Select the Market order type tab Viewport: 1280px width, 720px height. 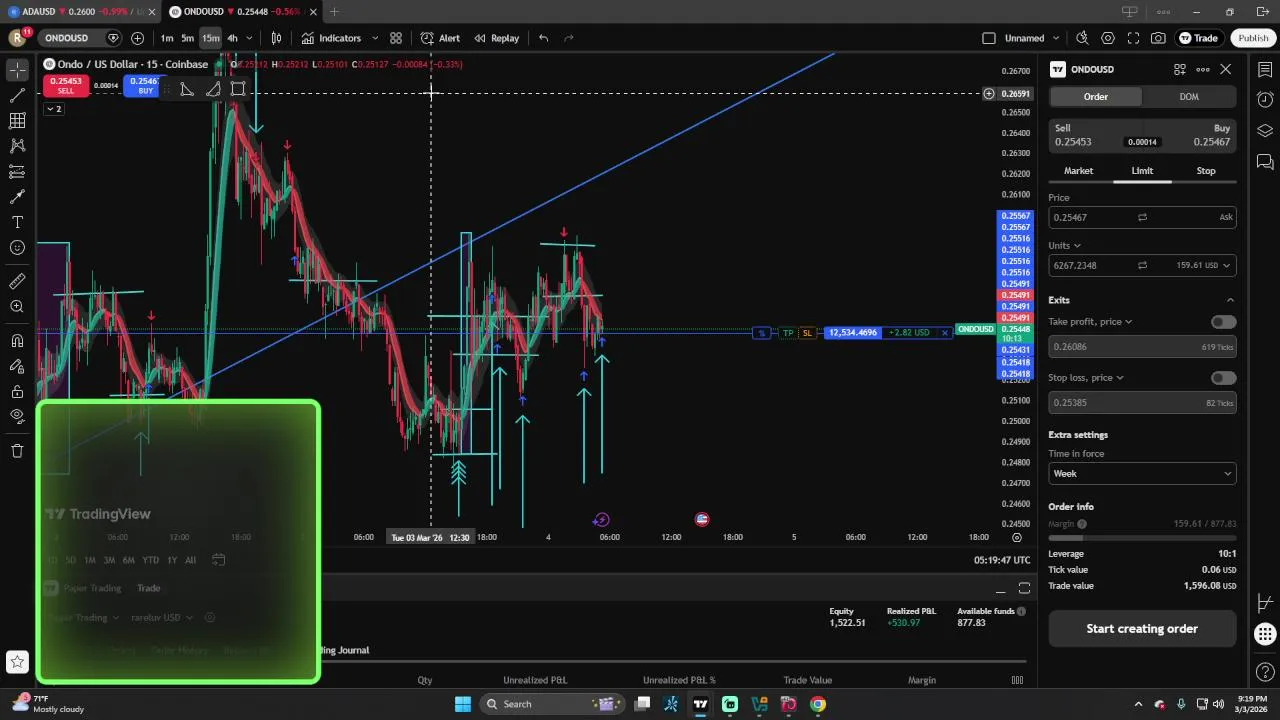1078,171
